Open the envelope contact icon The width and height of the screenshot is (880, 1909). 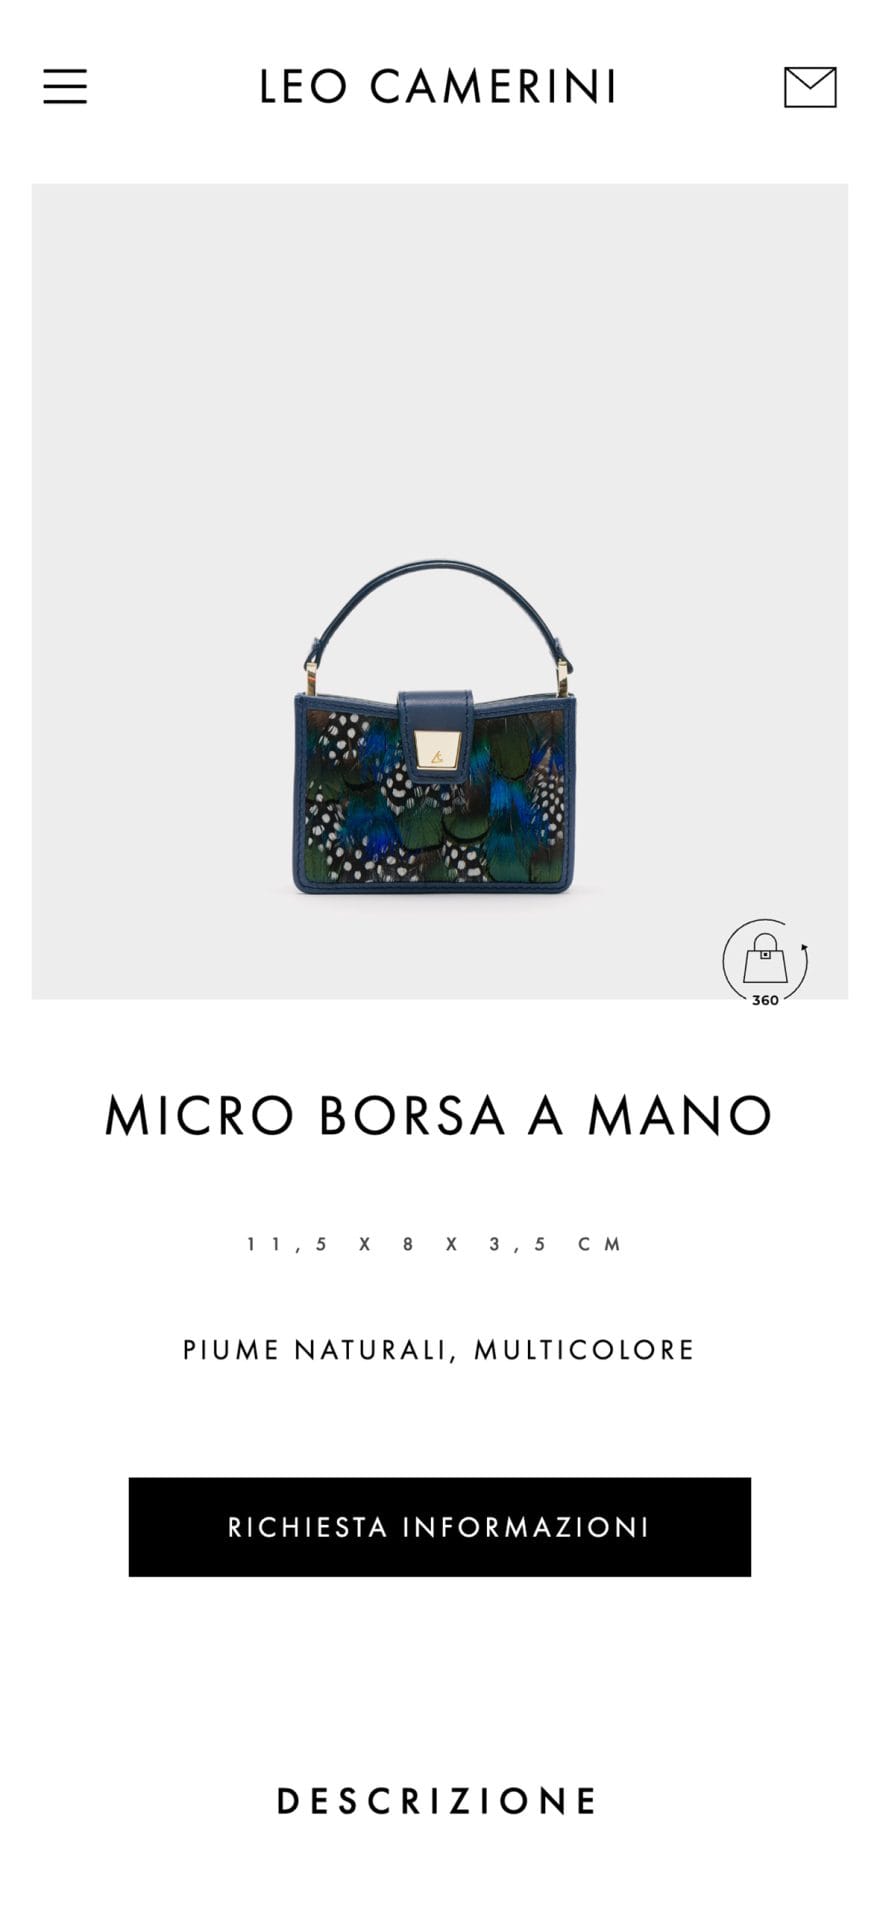pyautogui.click(x=810, y=87)
